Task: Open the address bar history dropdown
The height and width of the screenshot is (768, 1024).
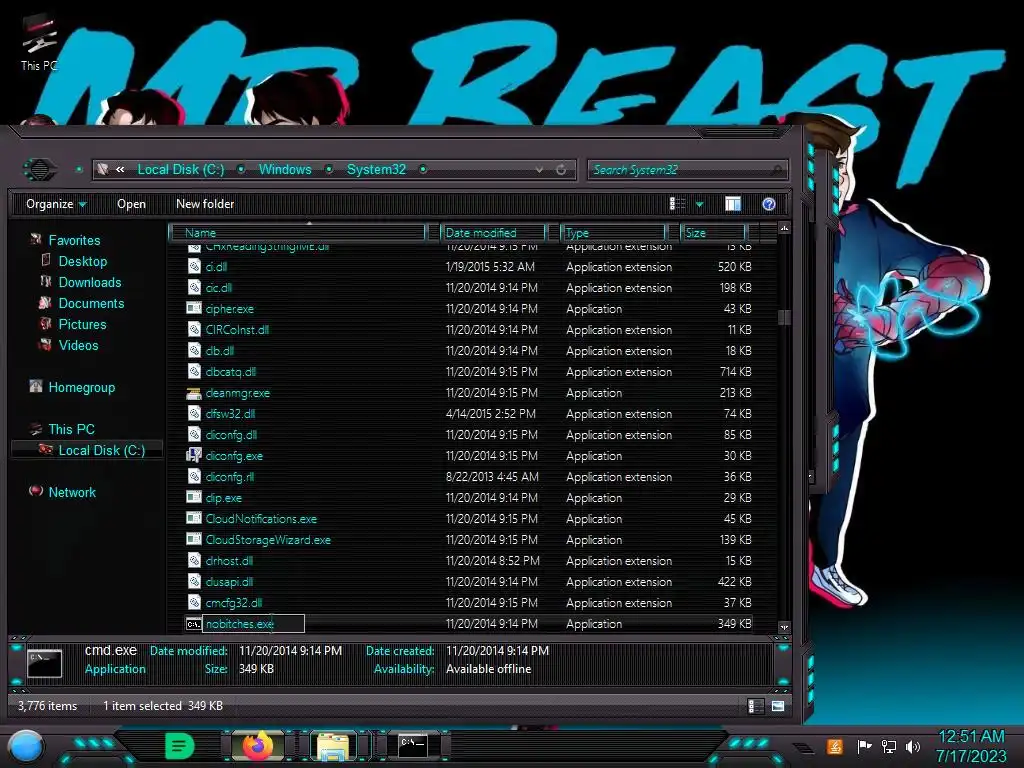Action: tap(539, 170)
